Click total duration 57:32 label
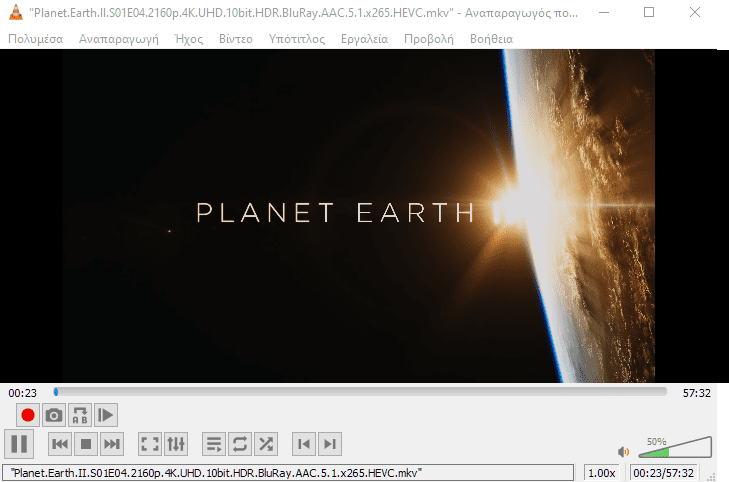The width and height of the screenshot is (729, 482). coord(696,393)
